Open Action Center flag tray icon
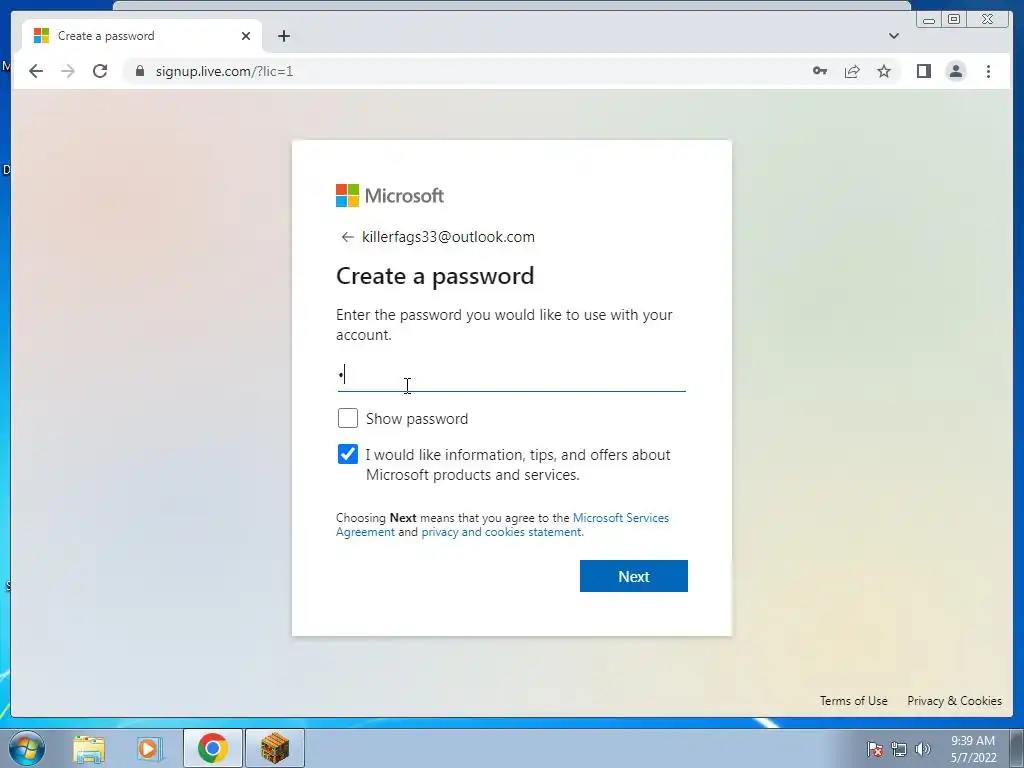Screen dimensions: 1024x768 [x=875, y=749]
